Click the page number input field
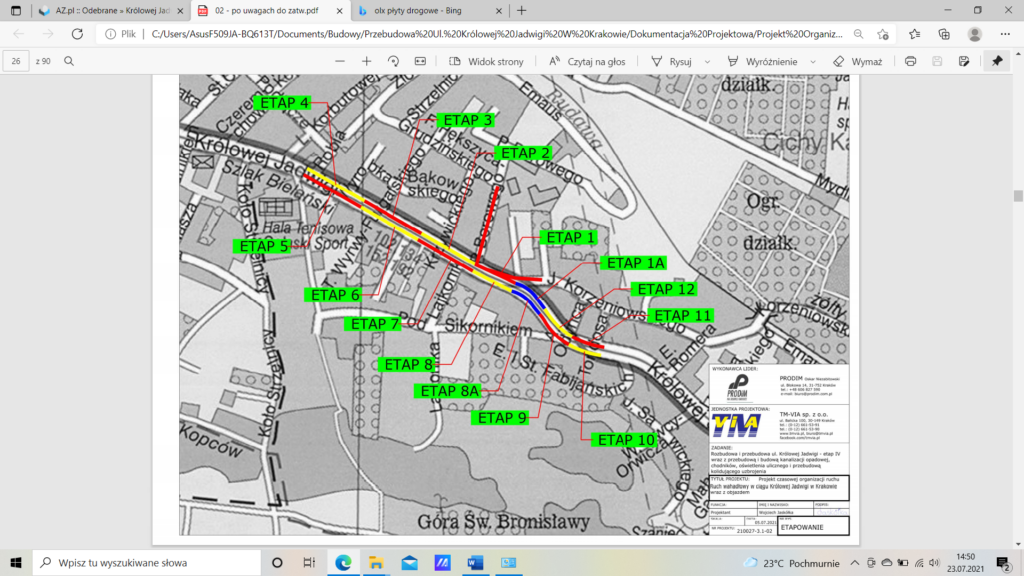The height and width of the screenshot is (576, 1024). (16, 61)
